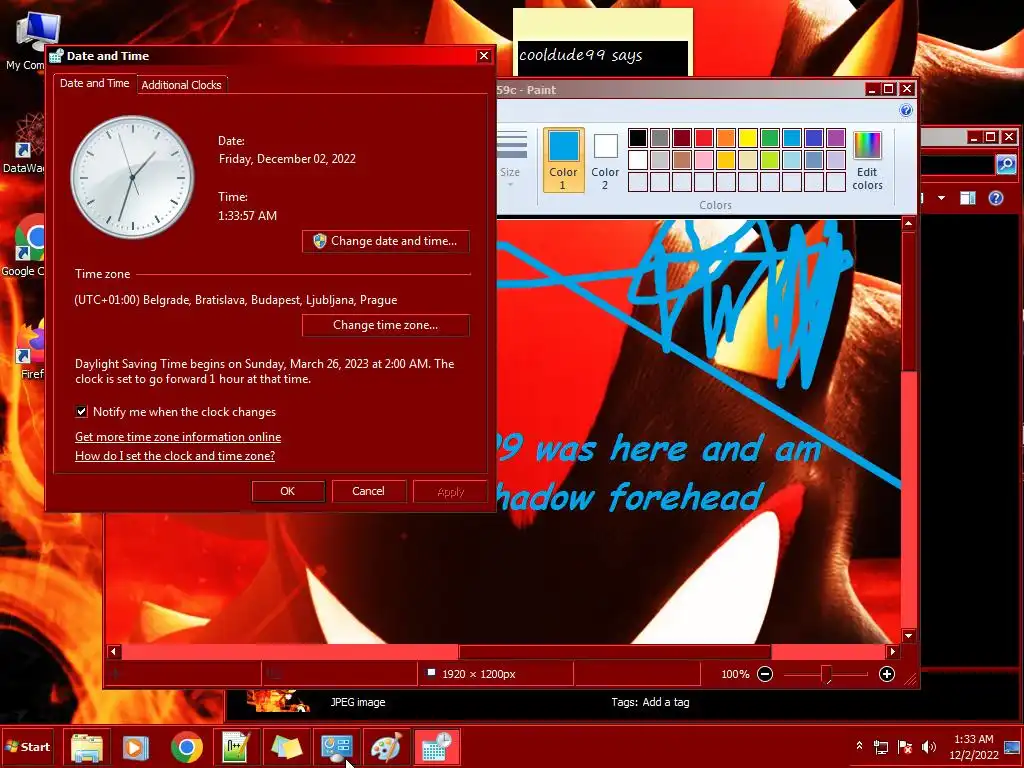This screenshot has height=768, width=1024.
Task: Click Cancel in Date and Time dialog
Action: [x=368, y=491]
